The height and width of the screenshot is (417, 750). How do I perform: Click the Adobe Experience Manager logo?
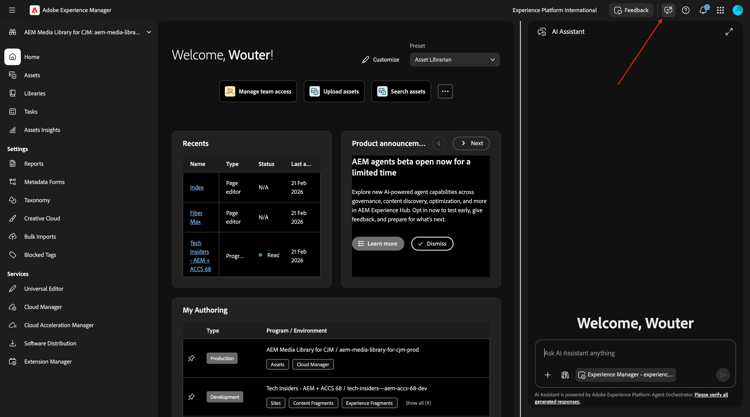point(34,10)
